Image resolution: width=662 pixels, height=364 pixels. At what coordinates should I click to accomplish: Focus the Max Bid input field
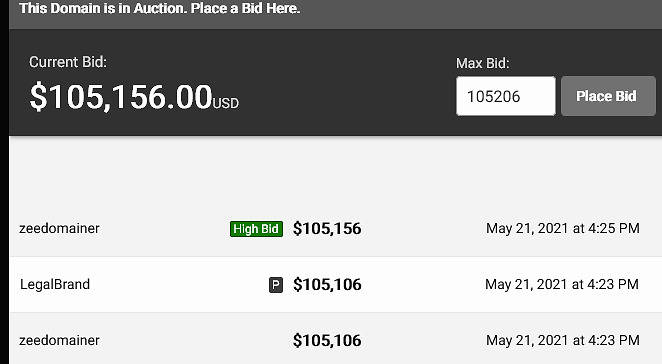pos(505,96)
